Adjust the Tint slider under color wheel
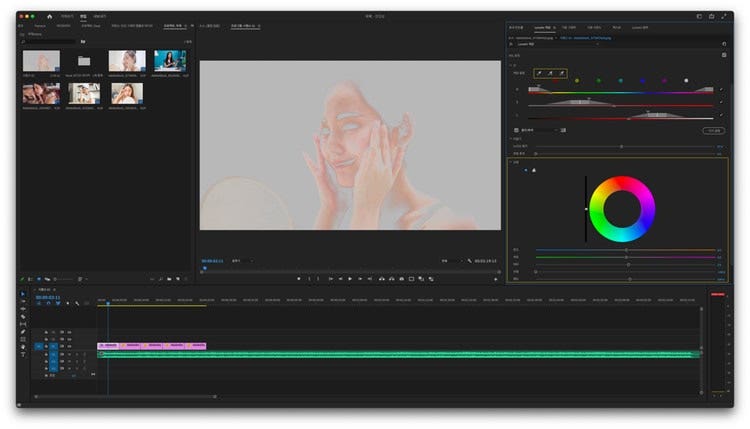Viewport: 750px width, 429px height. coord(625,257)
